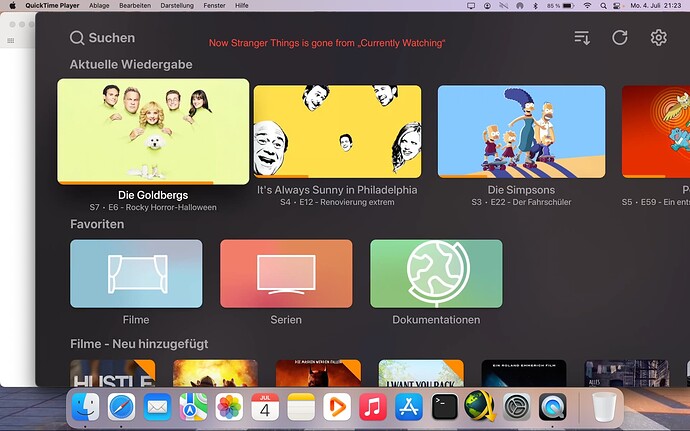Play Die Goldbergs S7 E6
Image resolution: width=690 pixels, height=431 pixels.
[153, 131]
